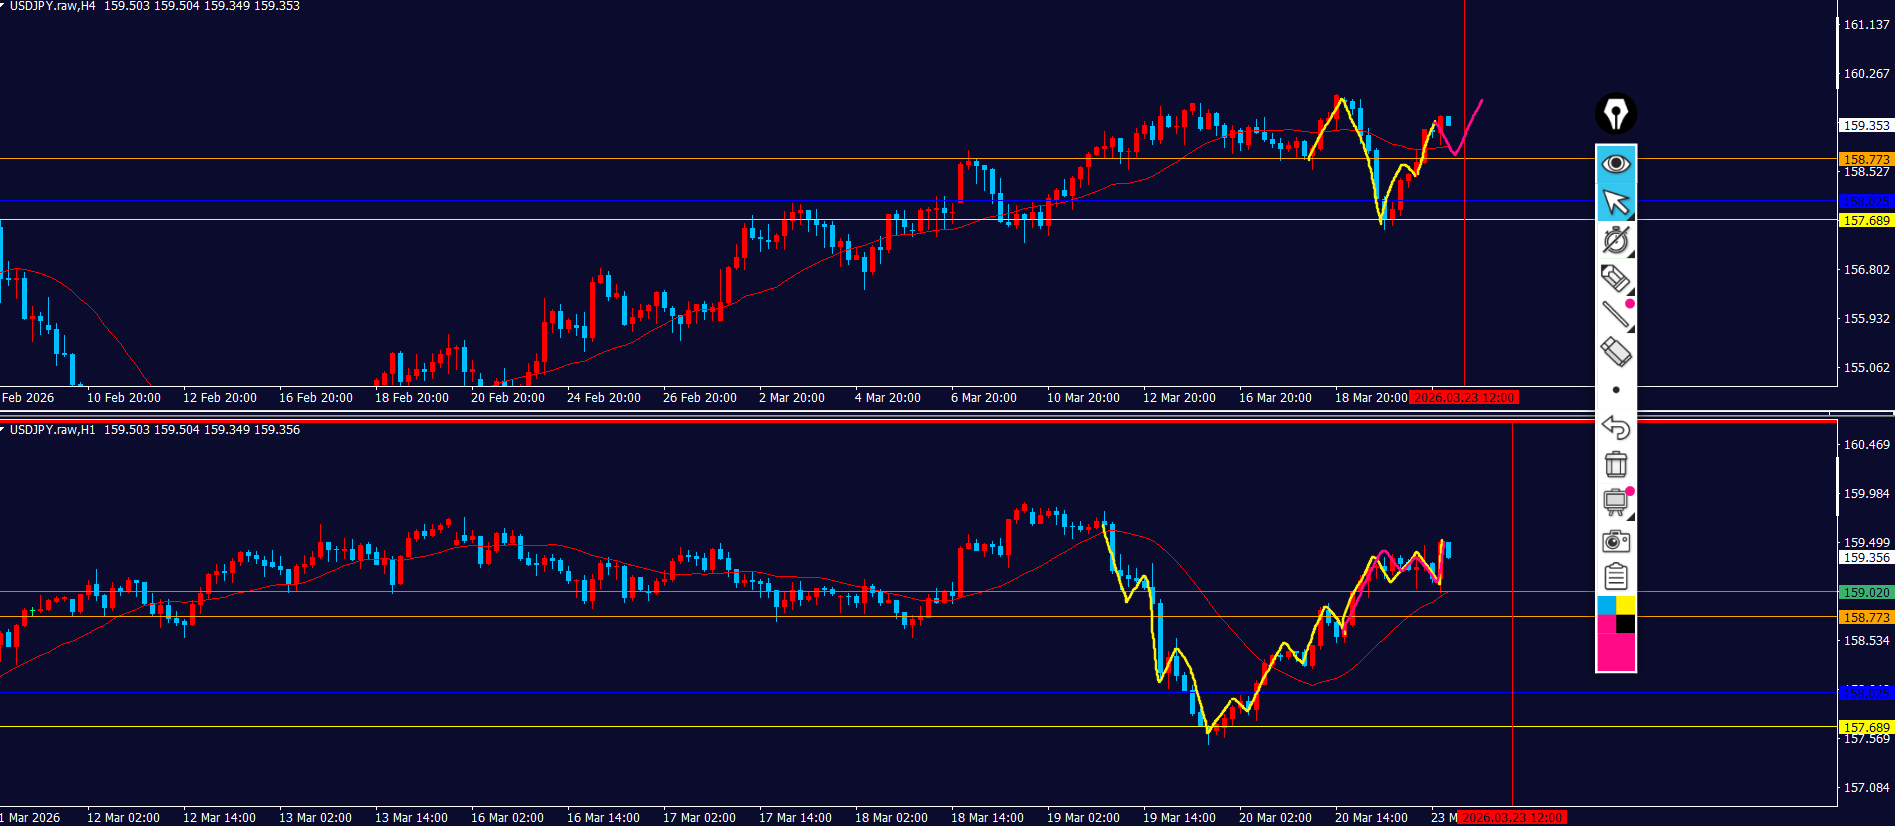
Task: Click the 158.773 orange price label on H4 chart
Action: [1866, 159]
